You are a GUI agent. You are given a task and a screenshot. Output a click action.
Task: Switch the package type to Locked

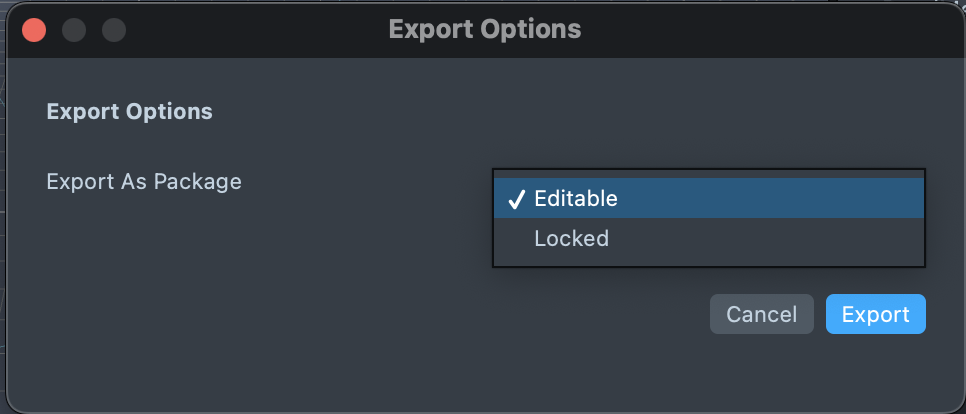click(x=571, y=239)
